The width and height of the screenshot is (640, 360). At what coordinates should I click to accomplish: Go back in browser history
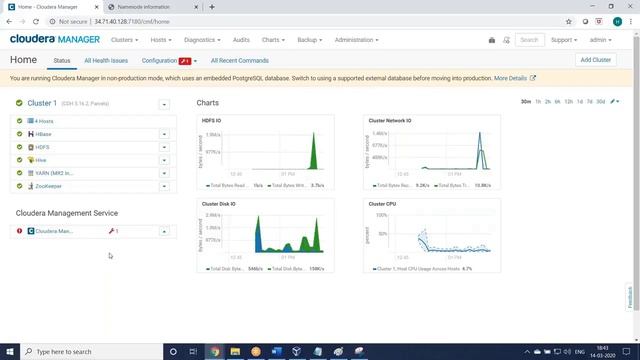pyautogui.click(x=9, y=22)
